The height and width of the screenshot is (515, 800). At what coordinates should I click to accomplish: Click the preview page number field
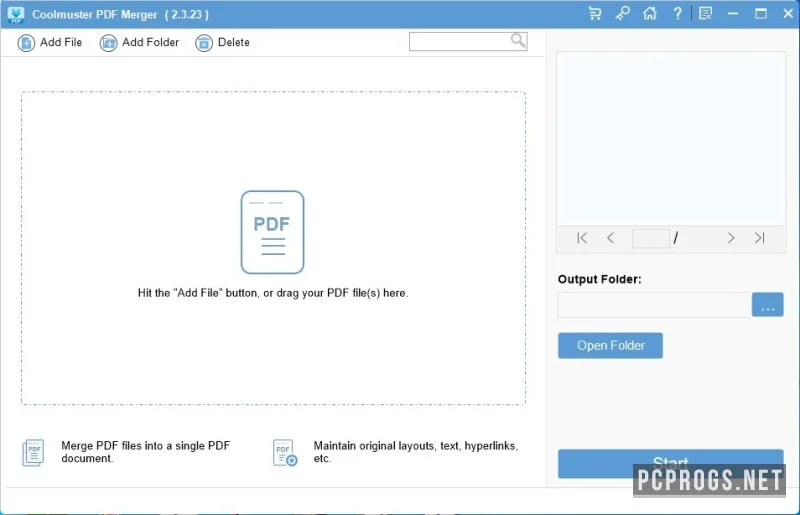[x=651, y=238]
